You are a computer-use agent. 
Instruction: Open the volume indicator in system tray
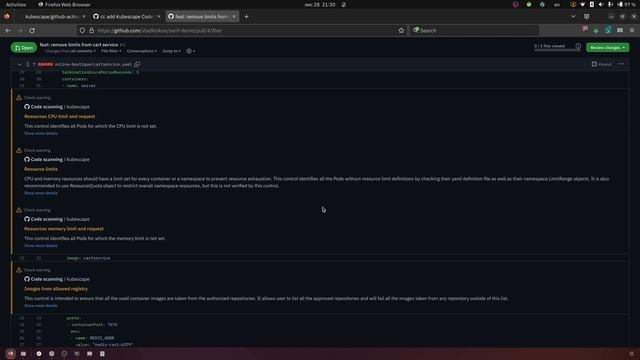[x=601, y=4]
